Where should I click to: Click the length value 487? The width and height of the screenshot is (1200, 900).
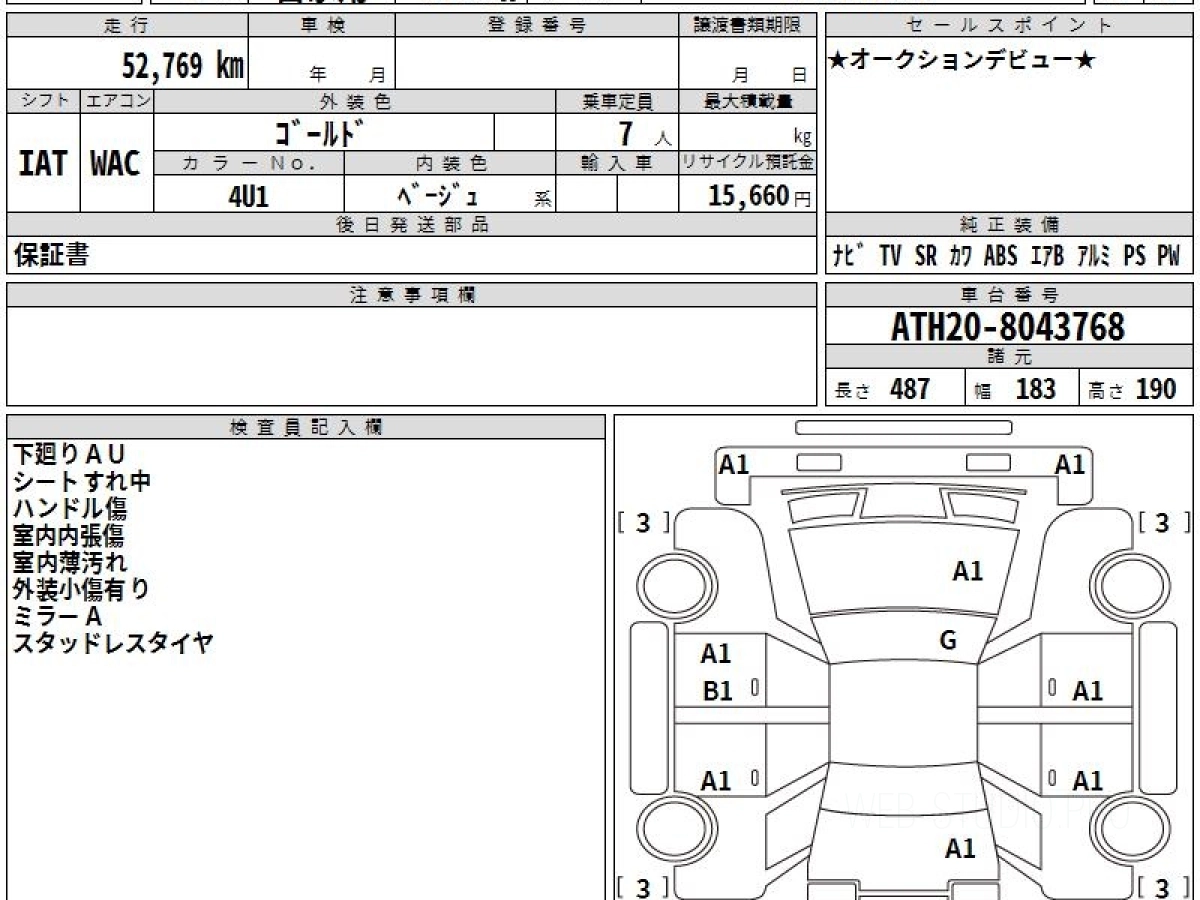click(x=910, y=389)
